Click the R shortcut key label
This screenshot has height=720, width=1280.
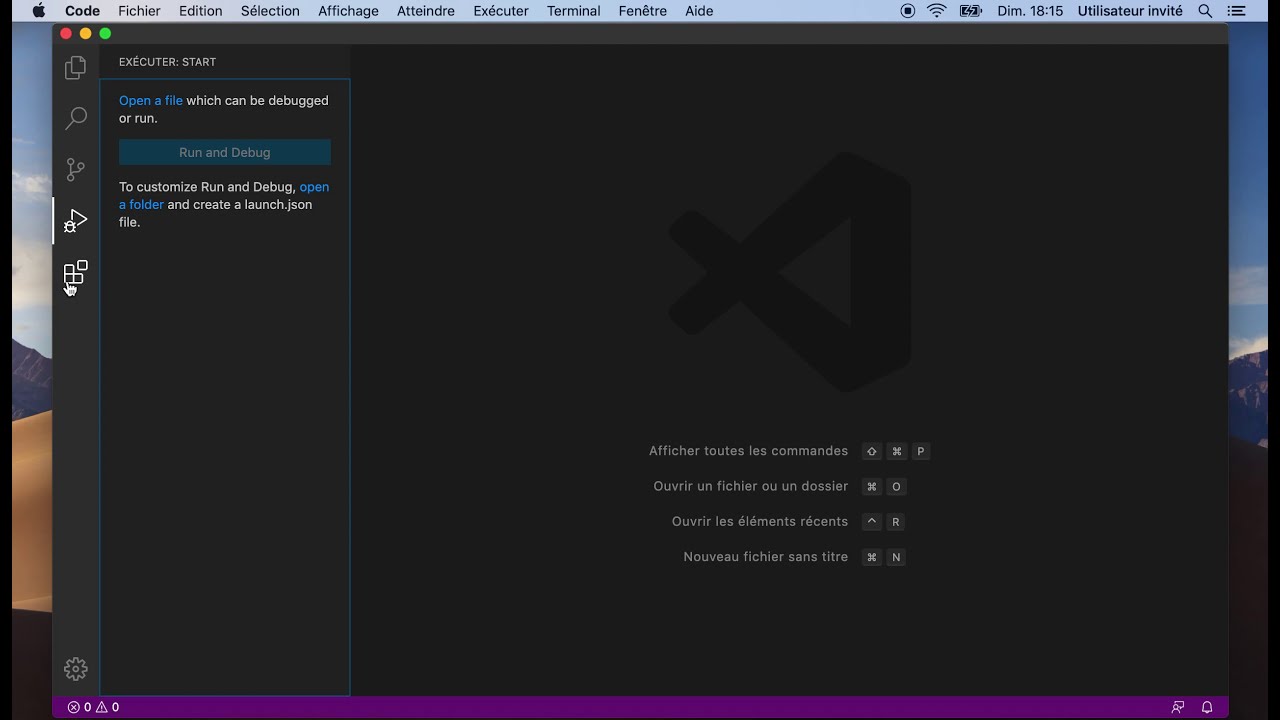896,522
